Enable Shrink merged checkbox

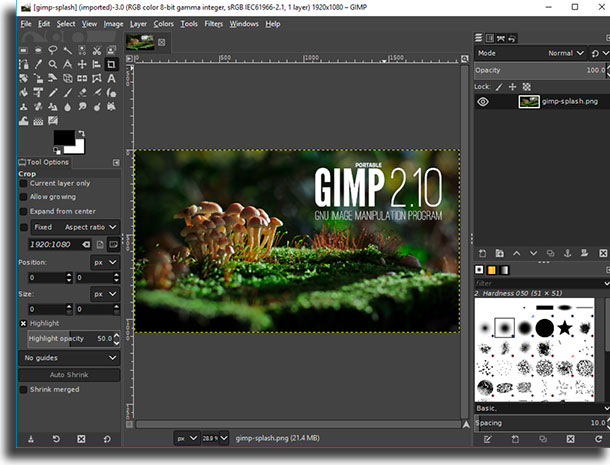pyautogui.click(x=23, y=390)
